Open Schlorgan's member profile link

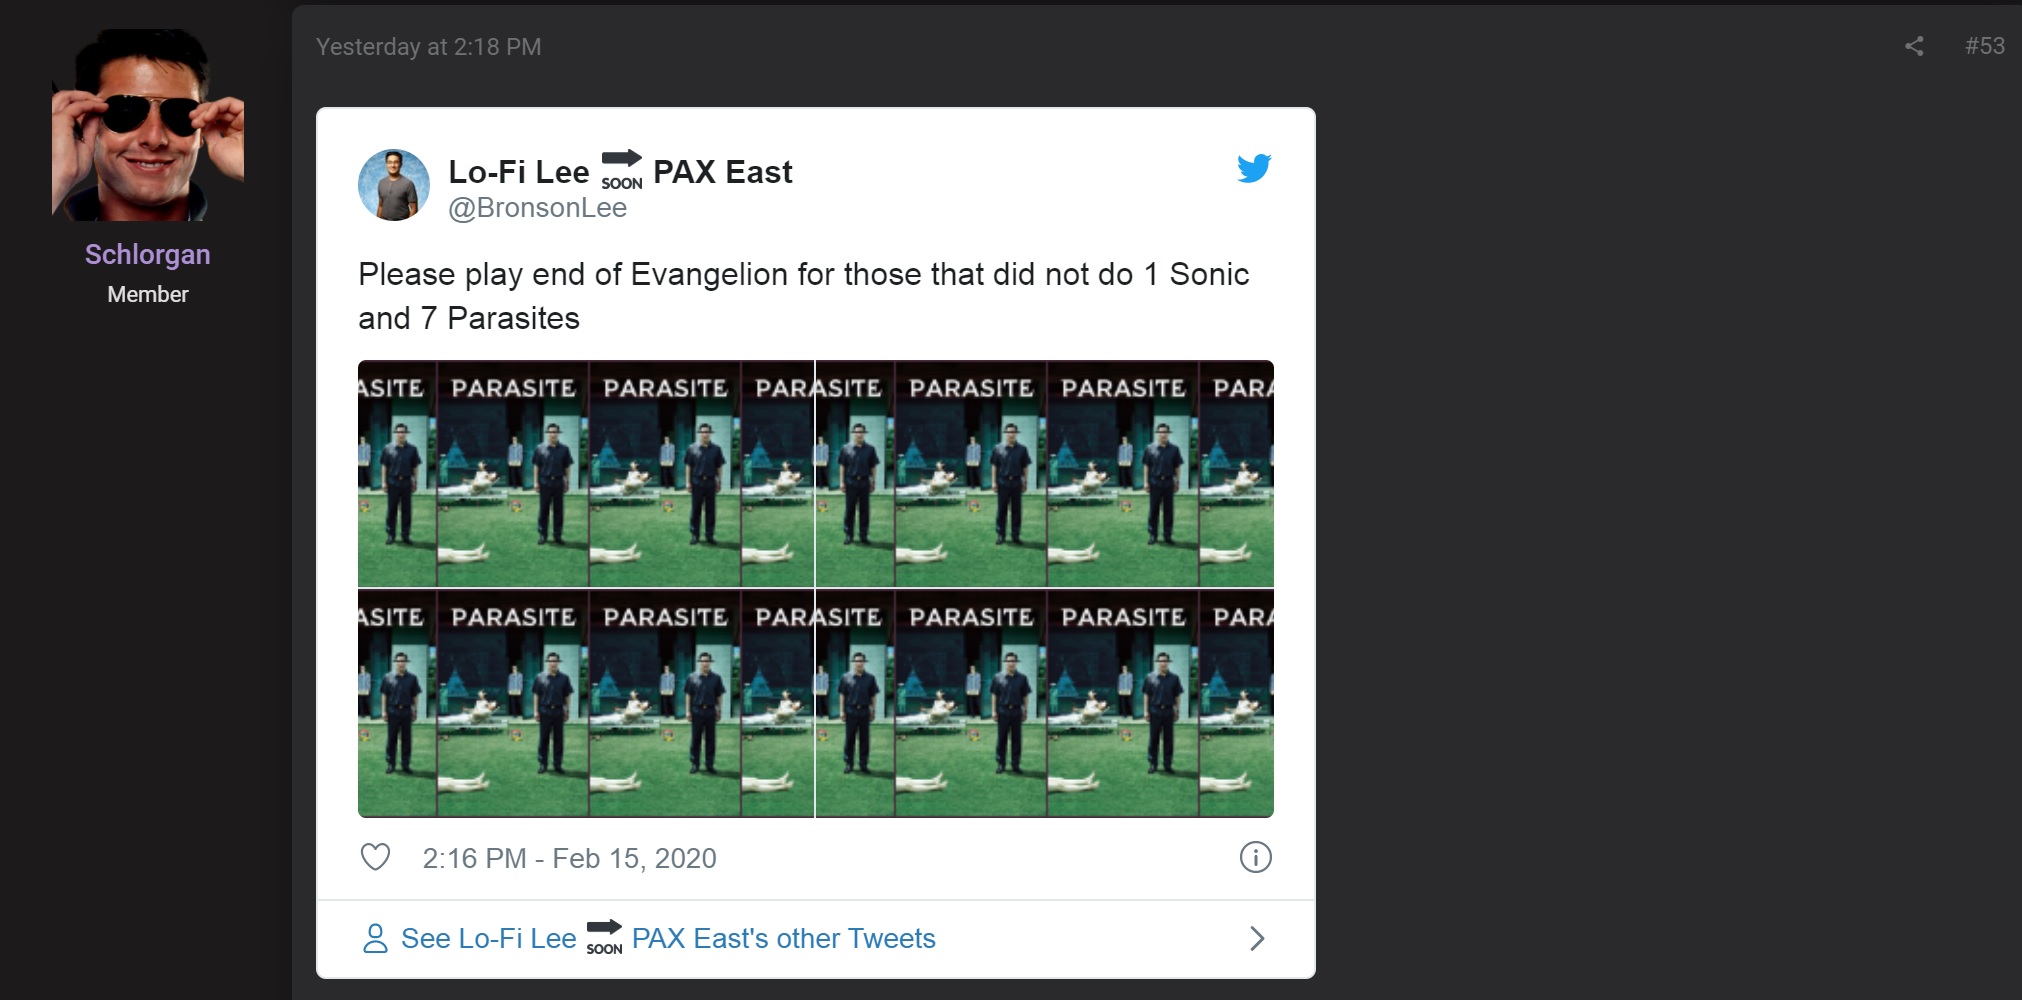click(148, 254)
